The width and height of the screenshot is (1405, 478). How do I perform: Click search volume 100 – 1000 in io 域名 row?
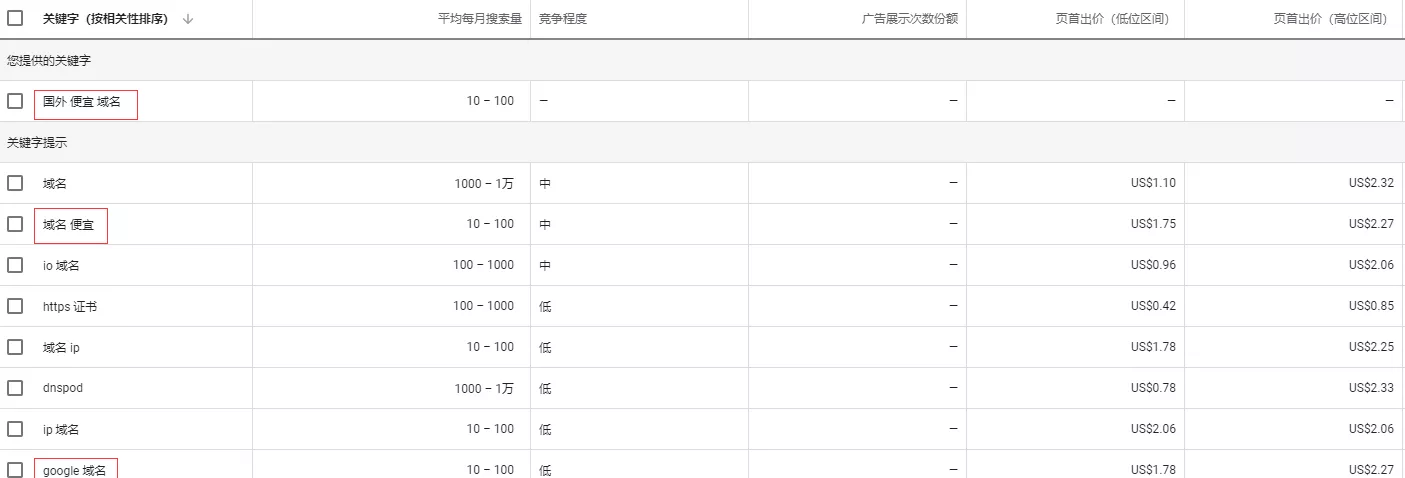[483, 265]
